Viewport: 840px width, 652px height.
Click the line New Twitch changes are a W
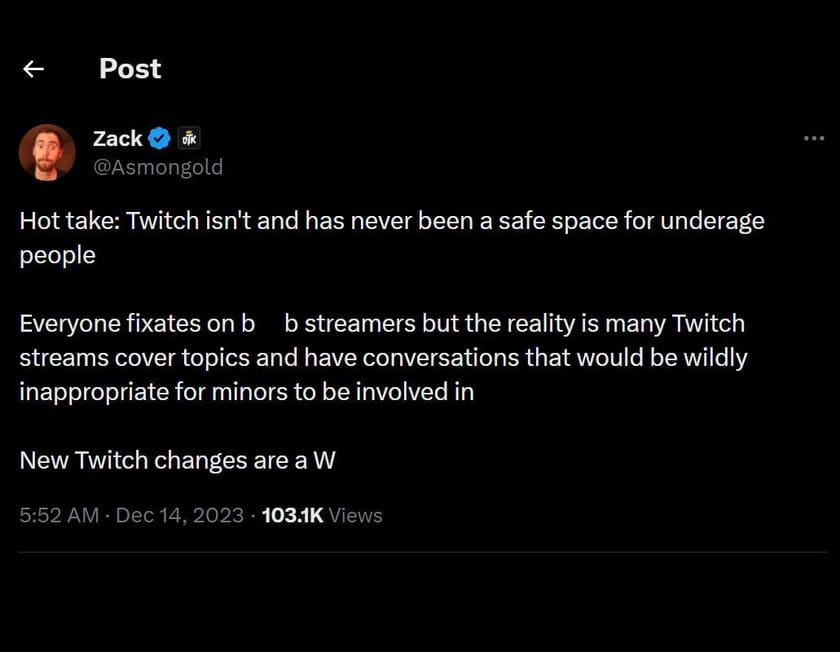177,460
